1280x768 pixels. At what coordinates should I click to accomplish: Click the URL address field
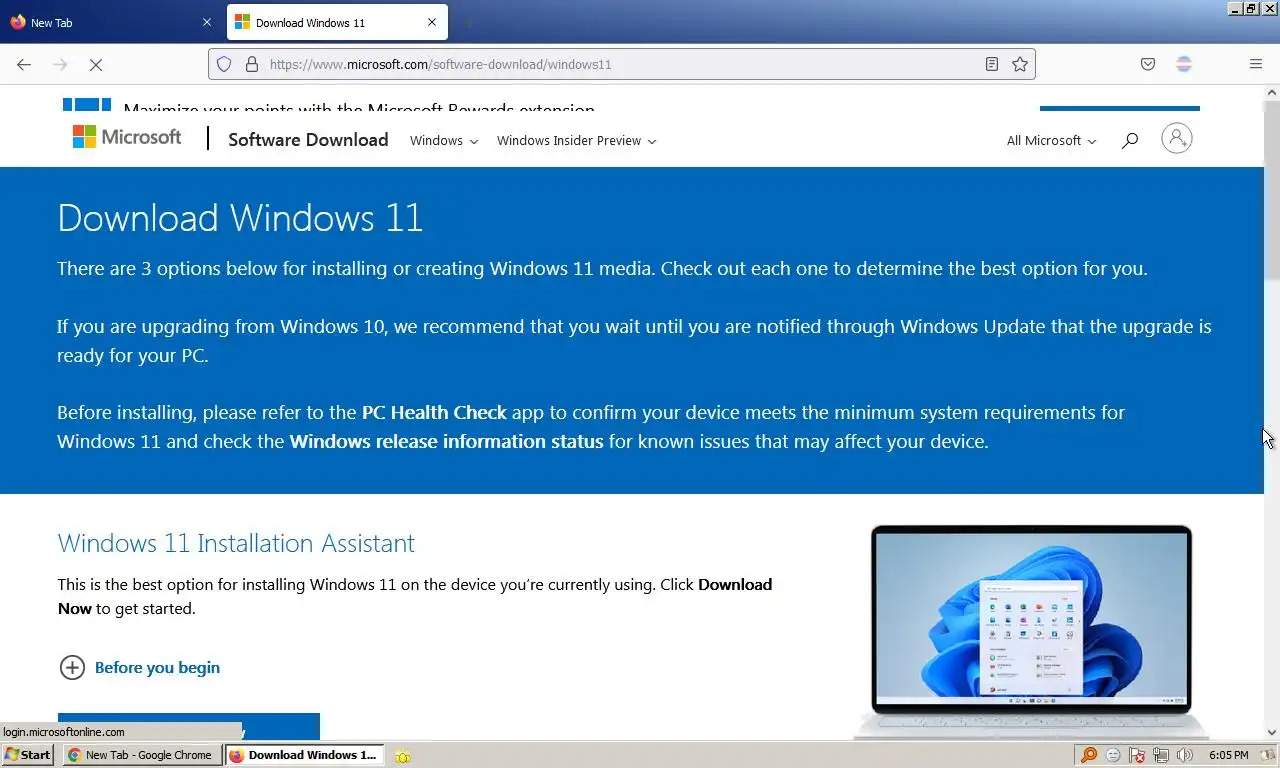pyautogui.click(x=620, y=64)
